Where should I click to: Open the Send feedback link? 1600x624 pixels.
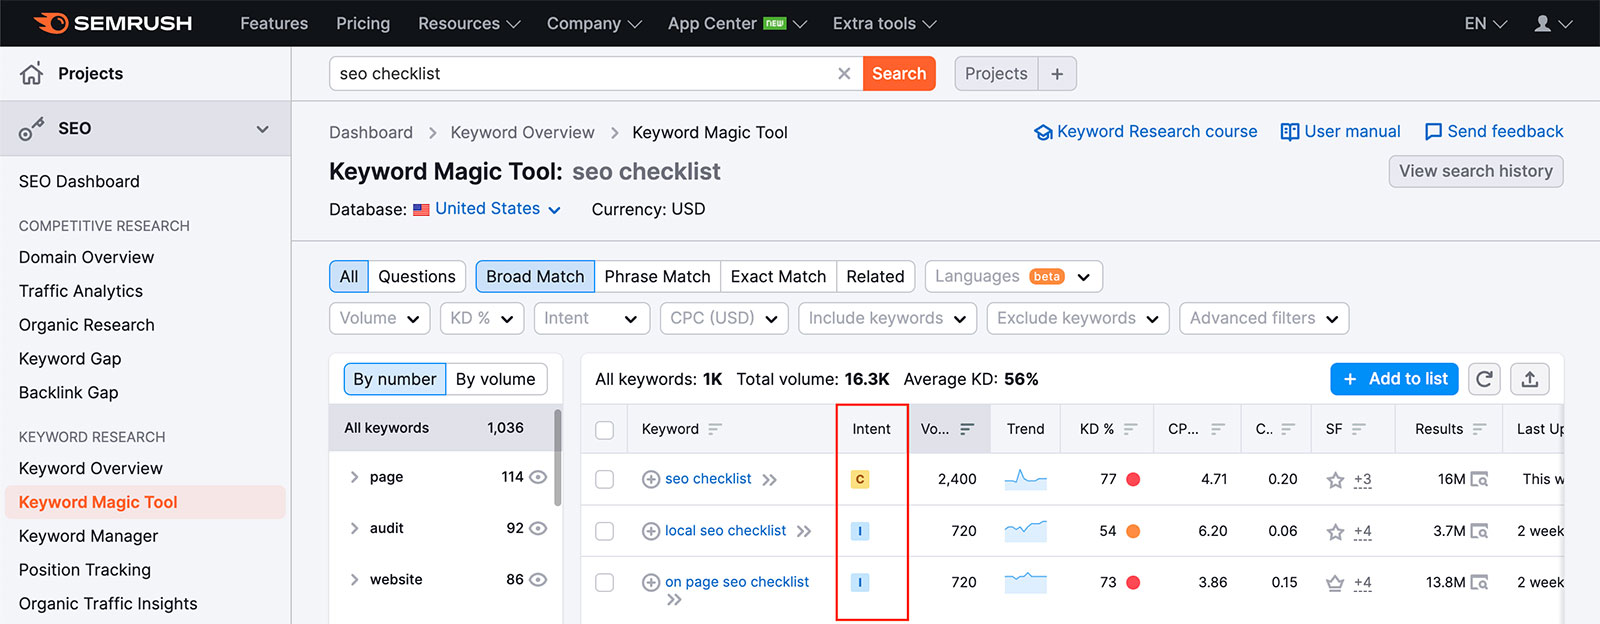click(1494, 131)
